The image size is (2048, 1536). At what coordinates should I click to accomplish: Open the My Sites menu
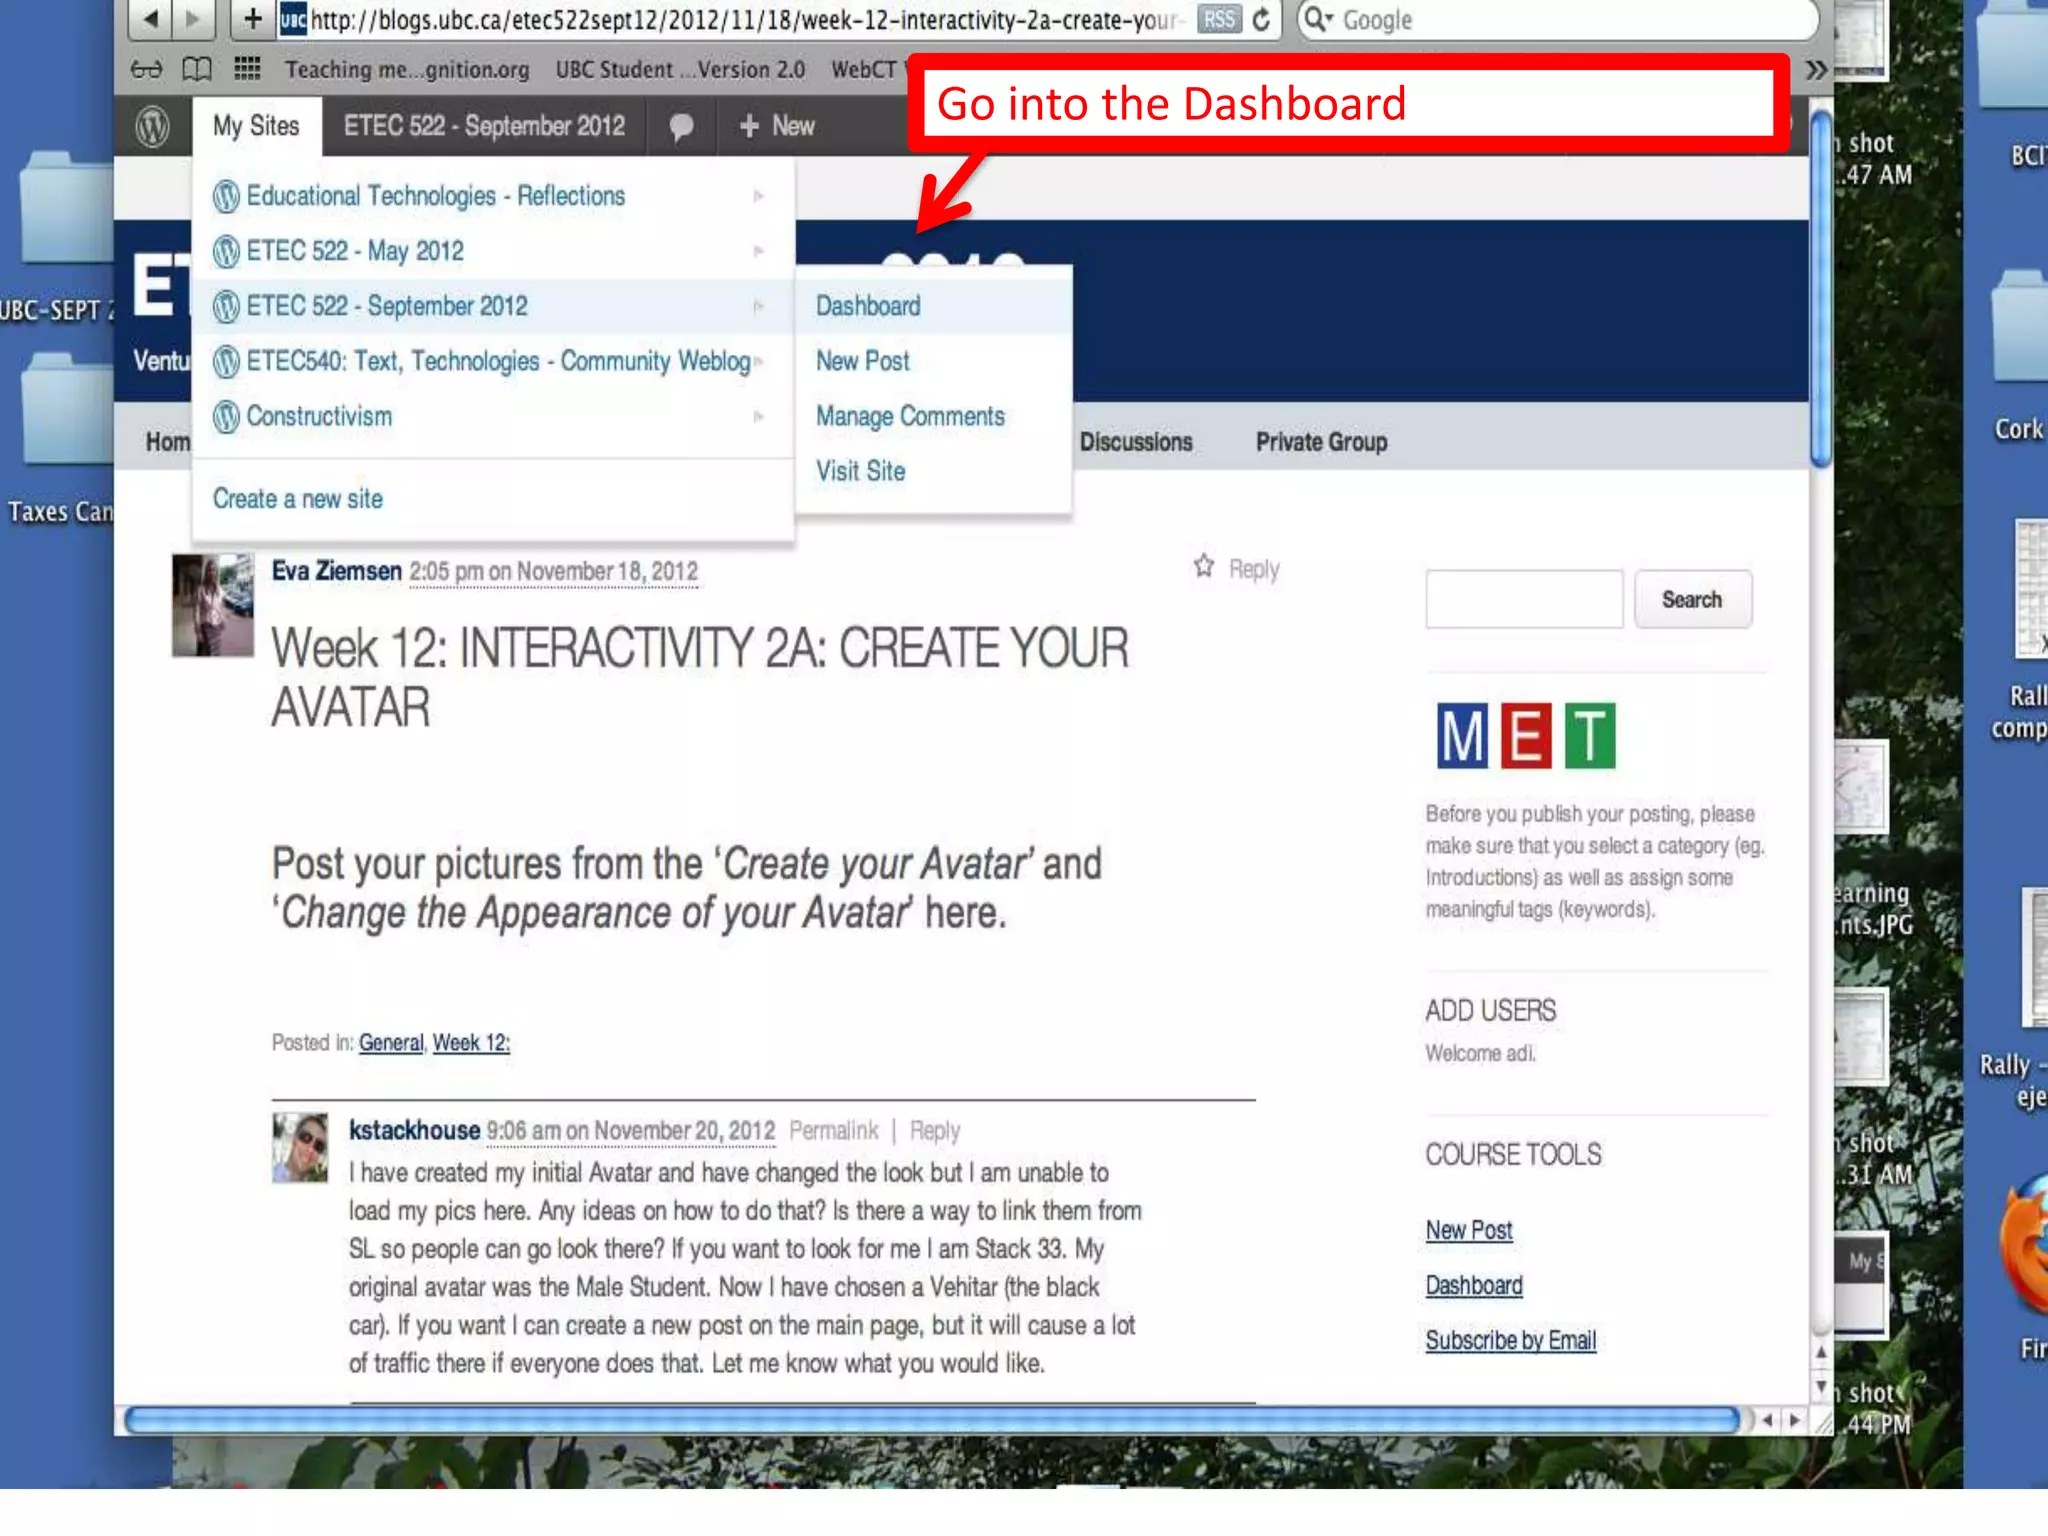coord(256,126)
